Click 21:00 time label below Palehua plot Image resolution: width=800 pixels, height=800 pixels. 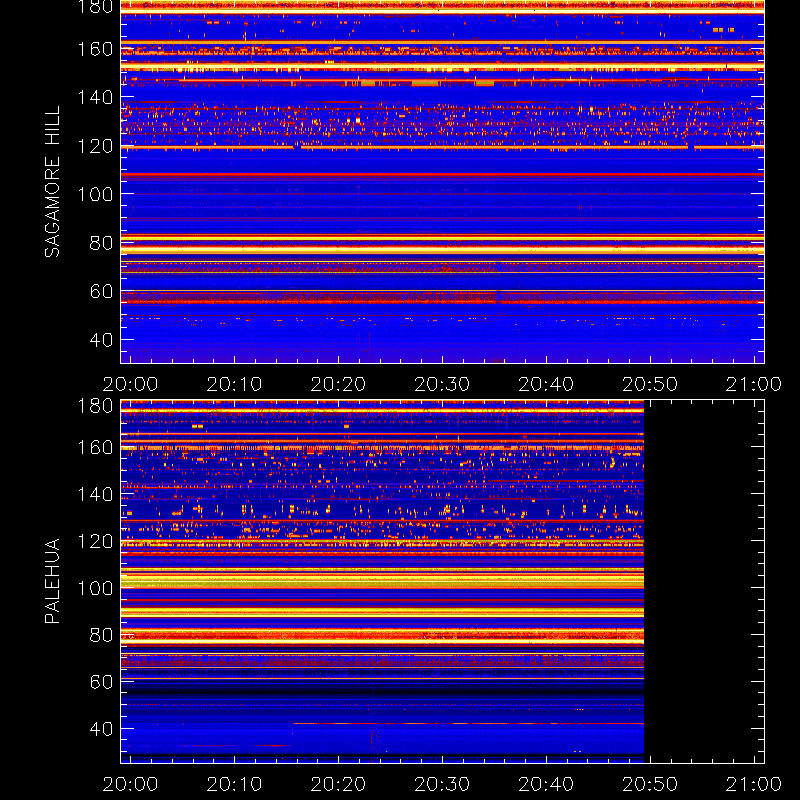coord(754,784)
